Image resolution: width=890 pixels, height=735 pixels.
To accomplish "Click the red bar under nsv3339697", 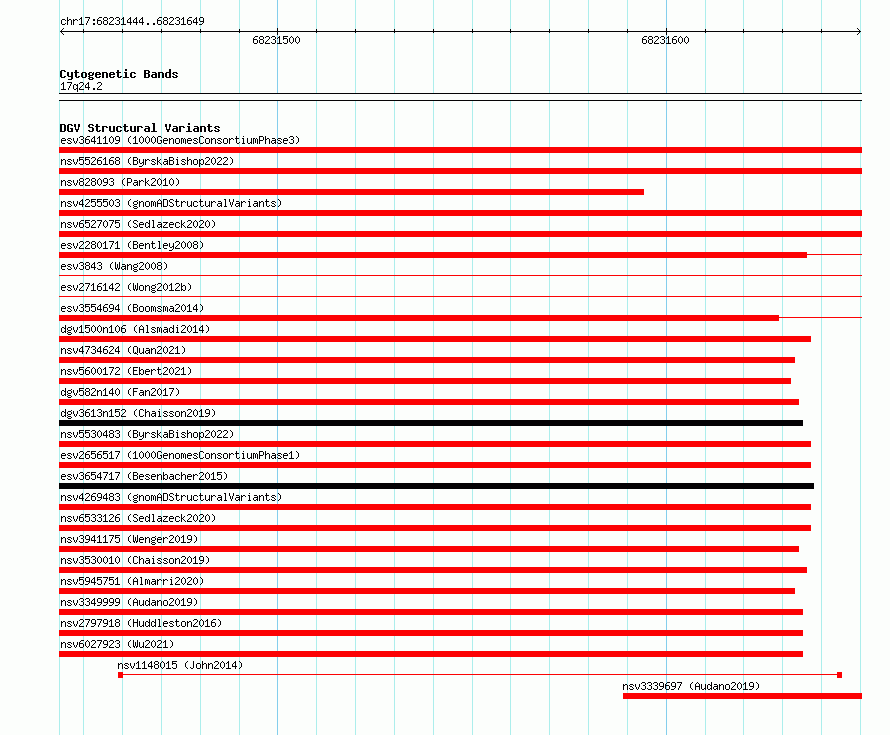I will (x=742, y=696).
